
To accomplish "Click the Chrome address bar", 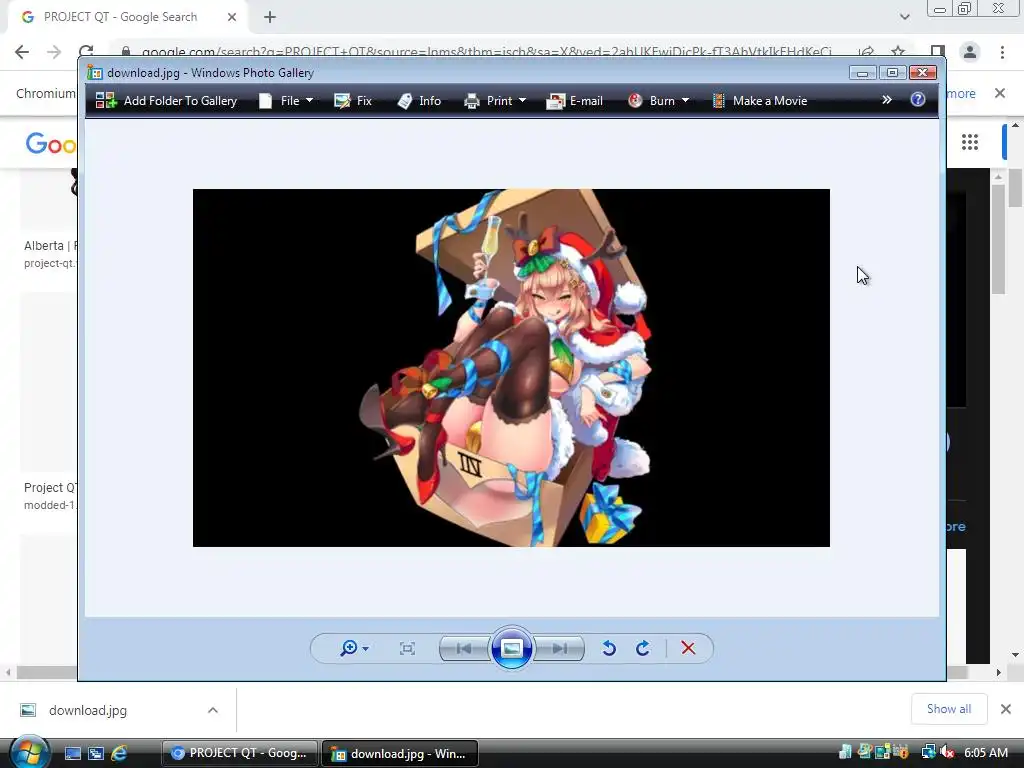I will 487,52.
